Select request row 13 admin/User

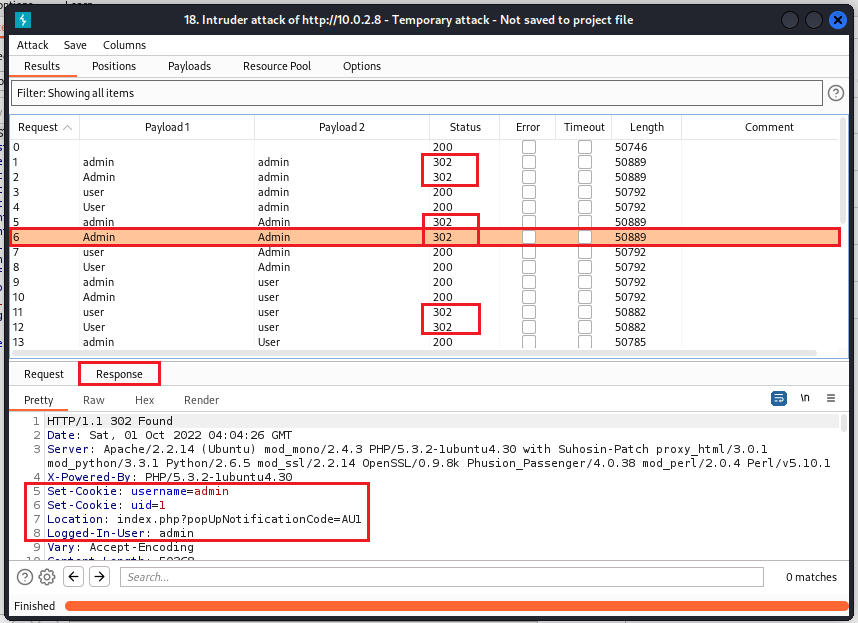tap(424, 342)
